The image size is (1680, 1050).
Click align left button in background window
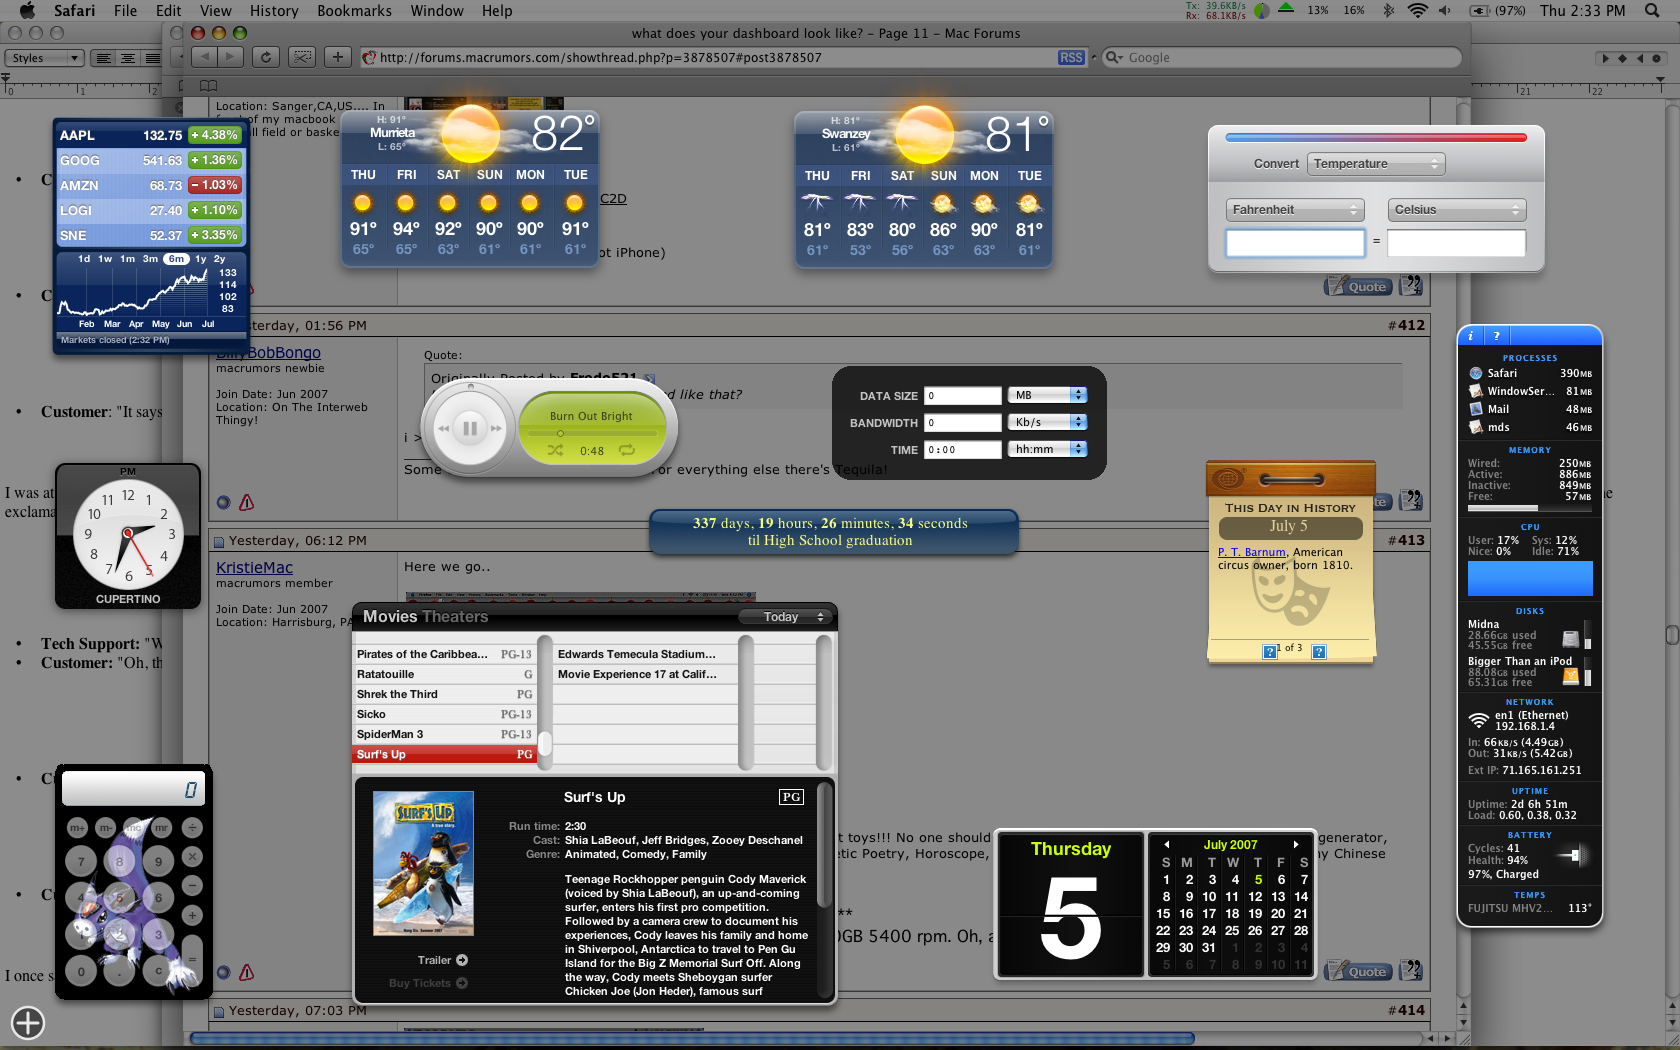pyautogui.click(x=103, y=58)
